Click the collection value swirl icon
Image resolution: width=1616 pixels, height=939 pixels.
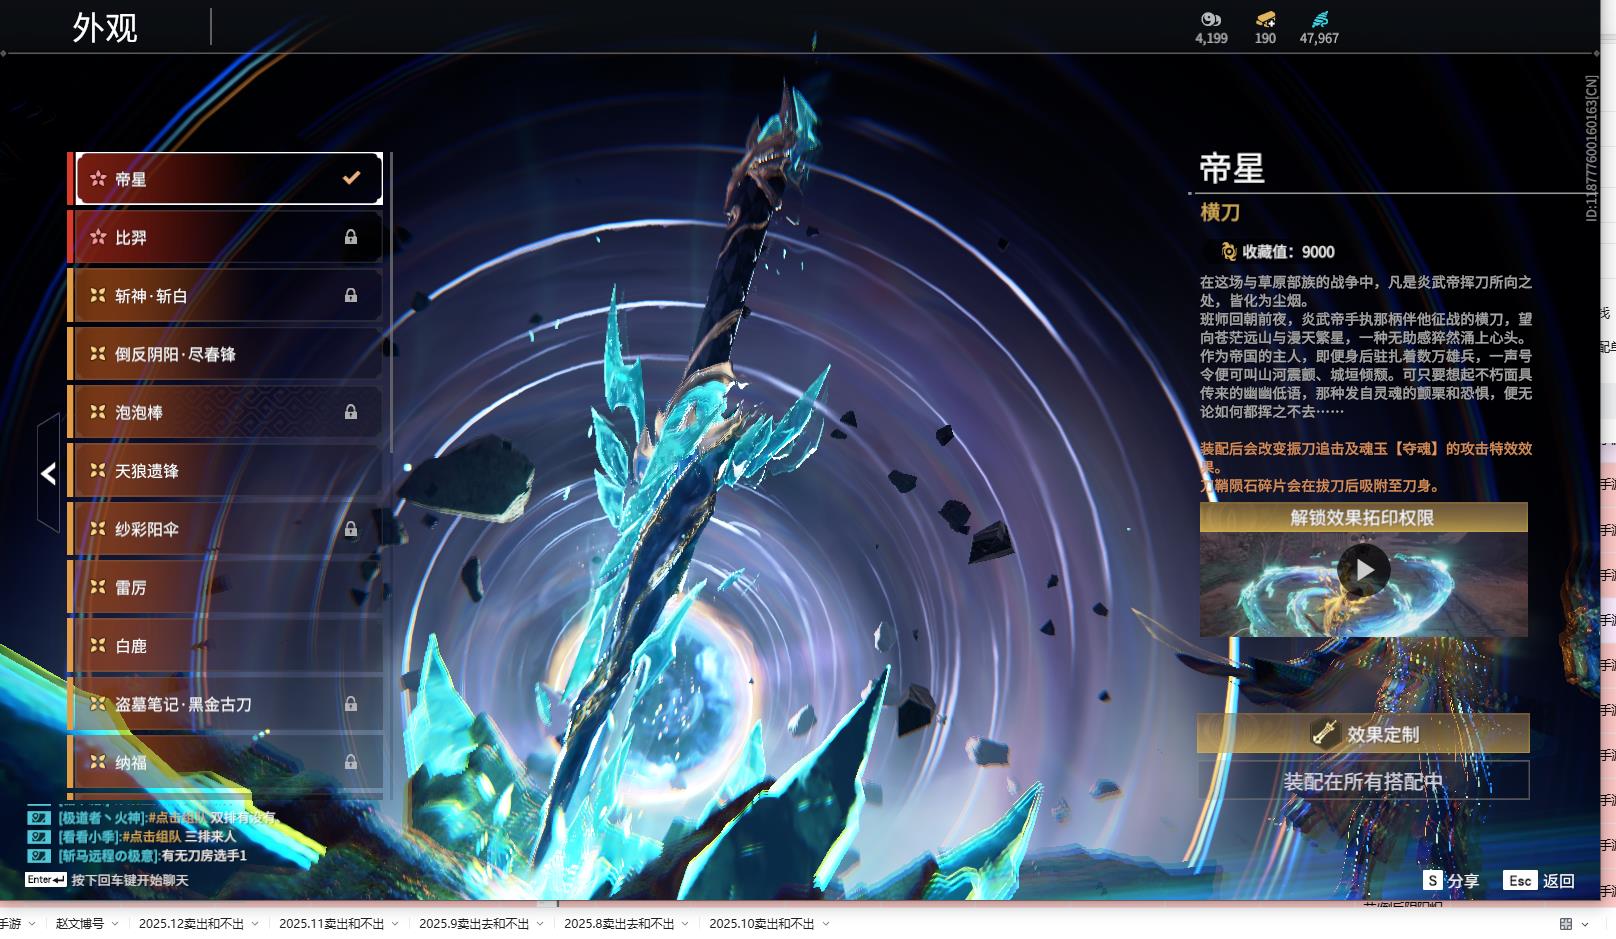click(x=1228, y=252)
